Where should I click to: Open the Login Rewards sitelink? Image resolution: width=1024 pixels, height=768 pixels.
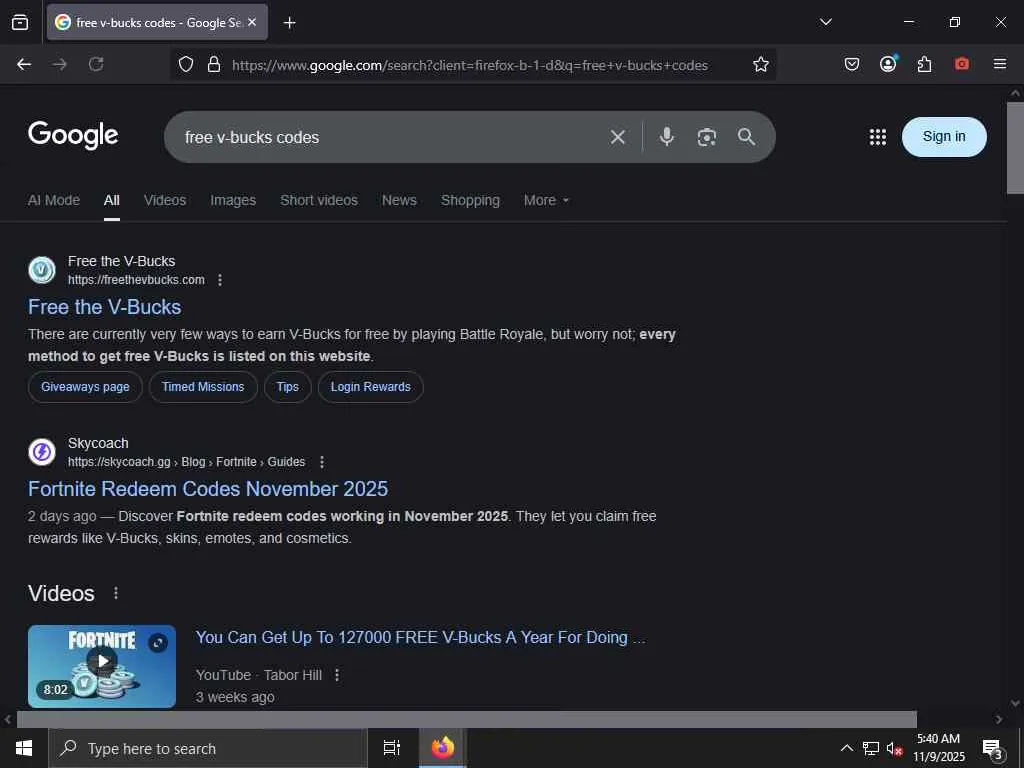pos(370,387)
